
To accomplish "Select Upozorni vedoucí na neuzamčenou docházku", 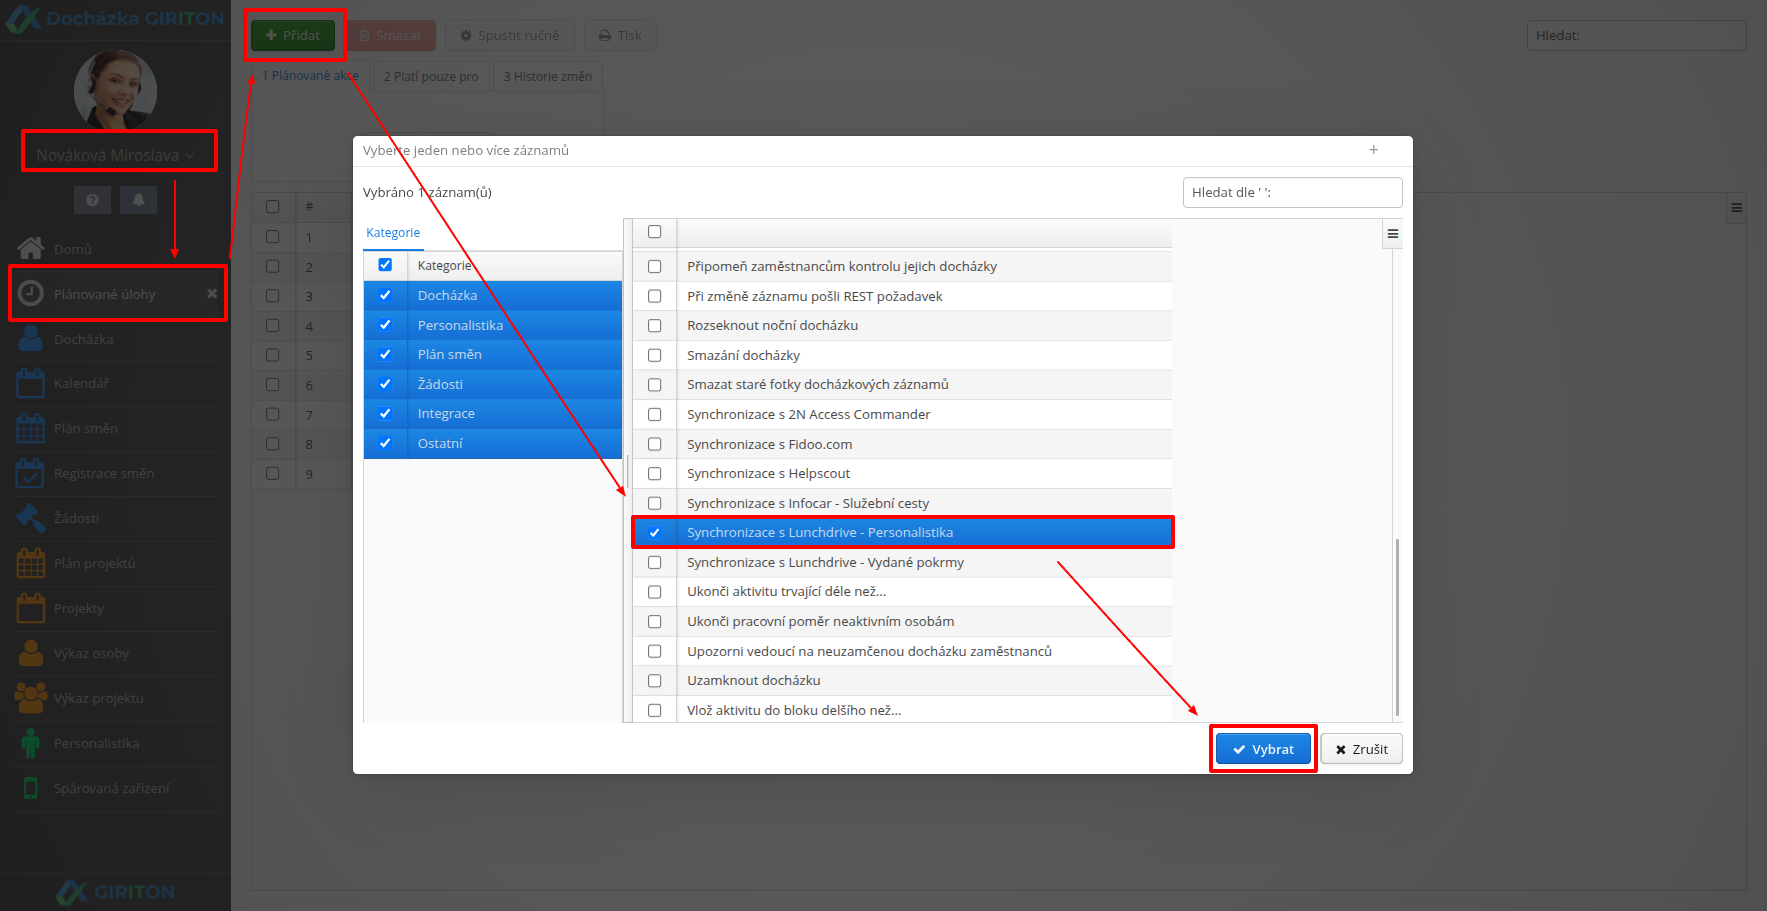I will pos(902,651).
